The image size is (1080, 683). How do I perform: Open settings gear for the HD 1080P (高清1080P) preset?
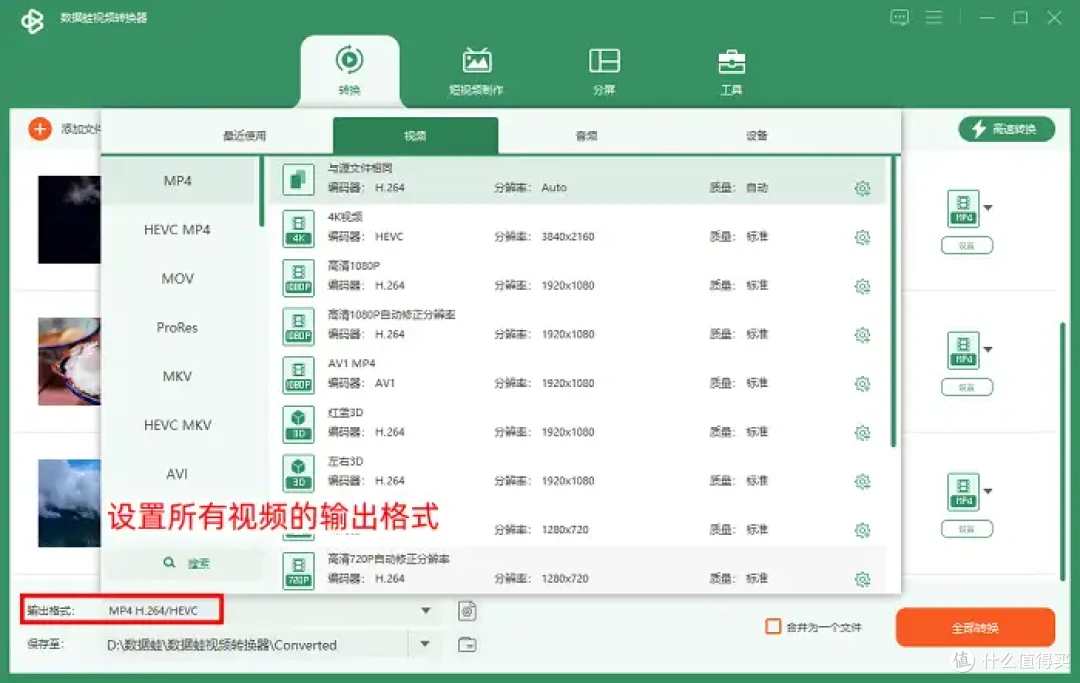tap(862, 286)
